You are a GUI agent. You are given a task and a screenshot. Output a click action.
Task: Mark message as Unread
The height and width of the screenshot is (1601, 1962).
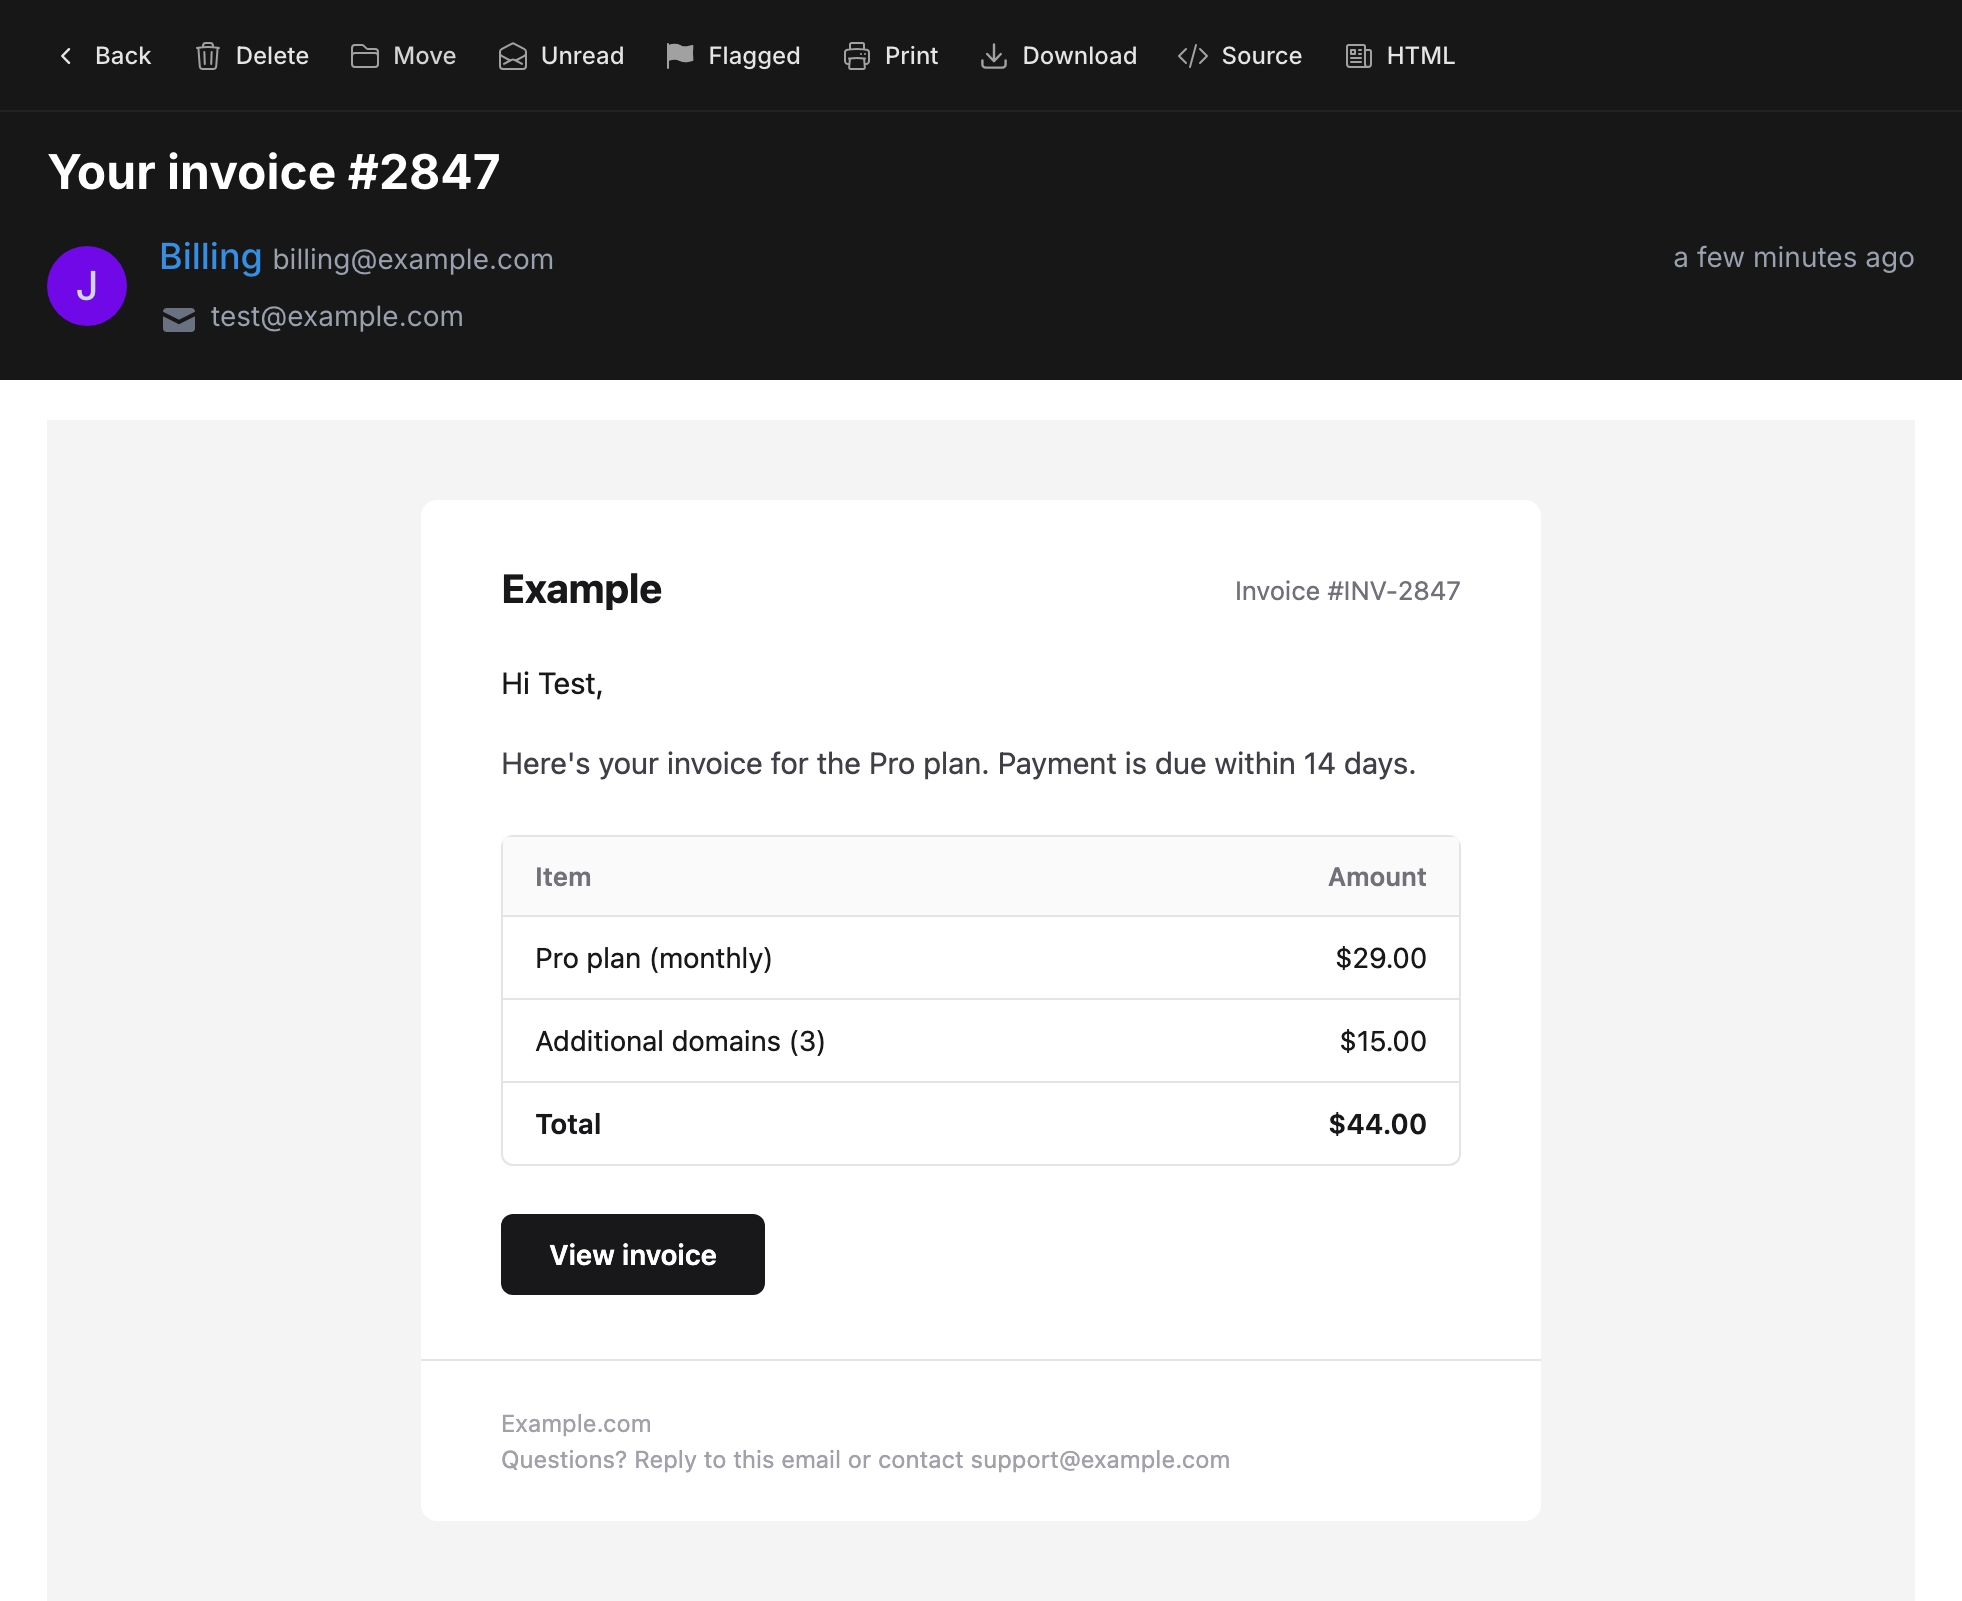582,56
